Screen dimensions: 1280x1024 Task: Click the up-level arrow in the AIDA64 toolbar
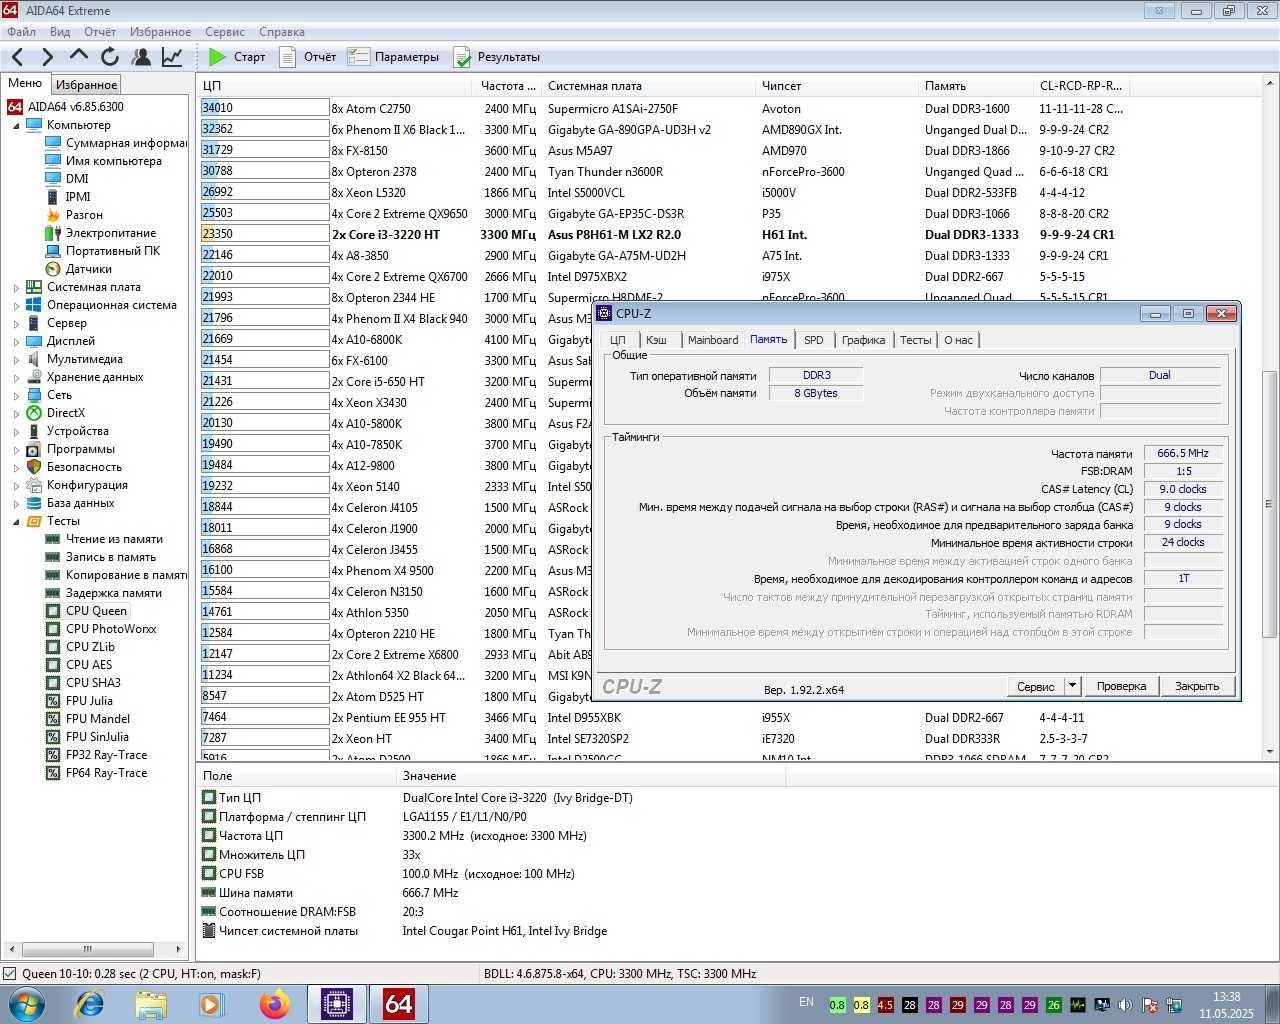(x=79, y=57)
